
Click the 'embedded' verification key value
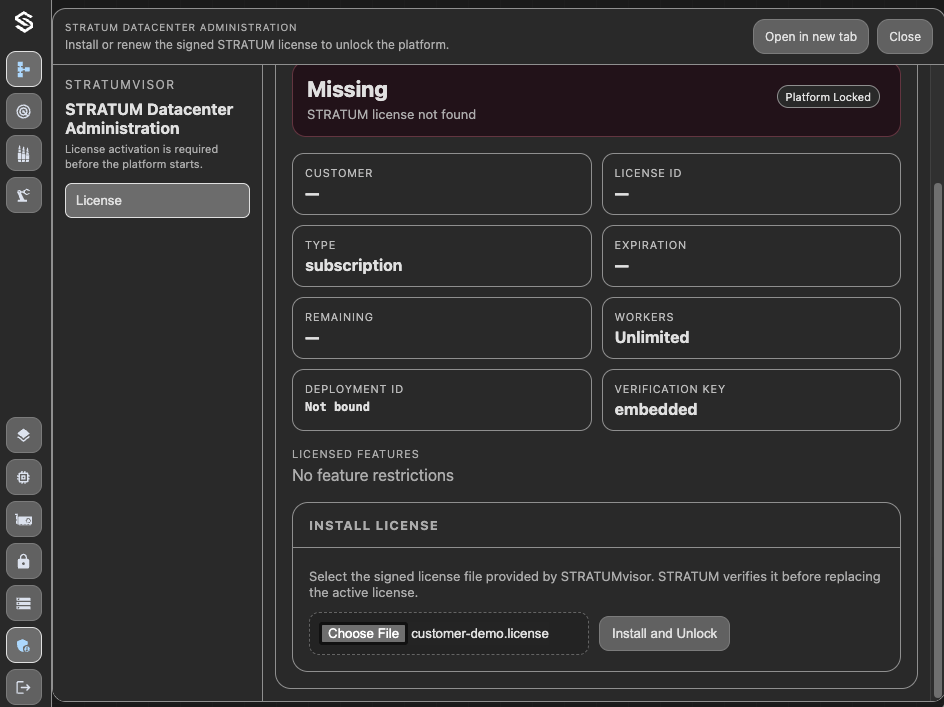tap(656, 410)
